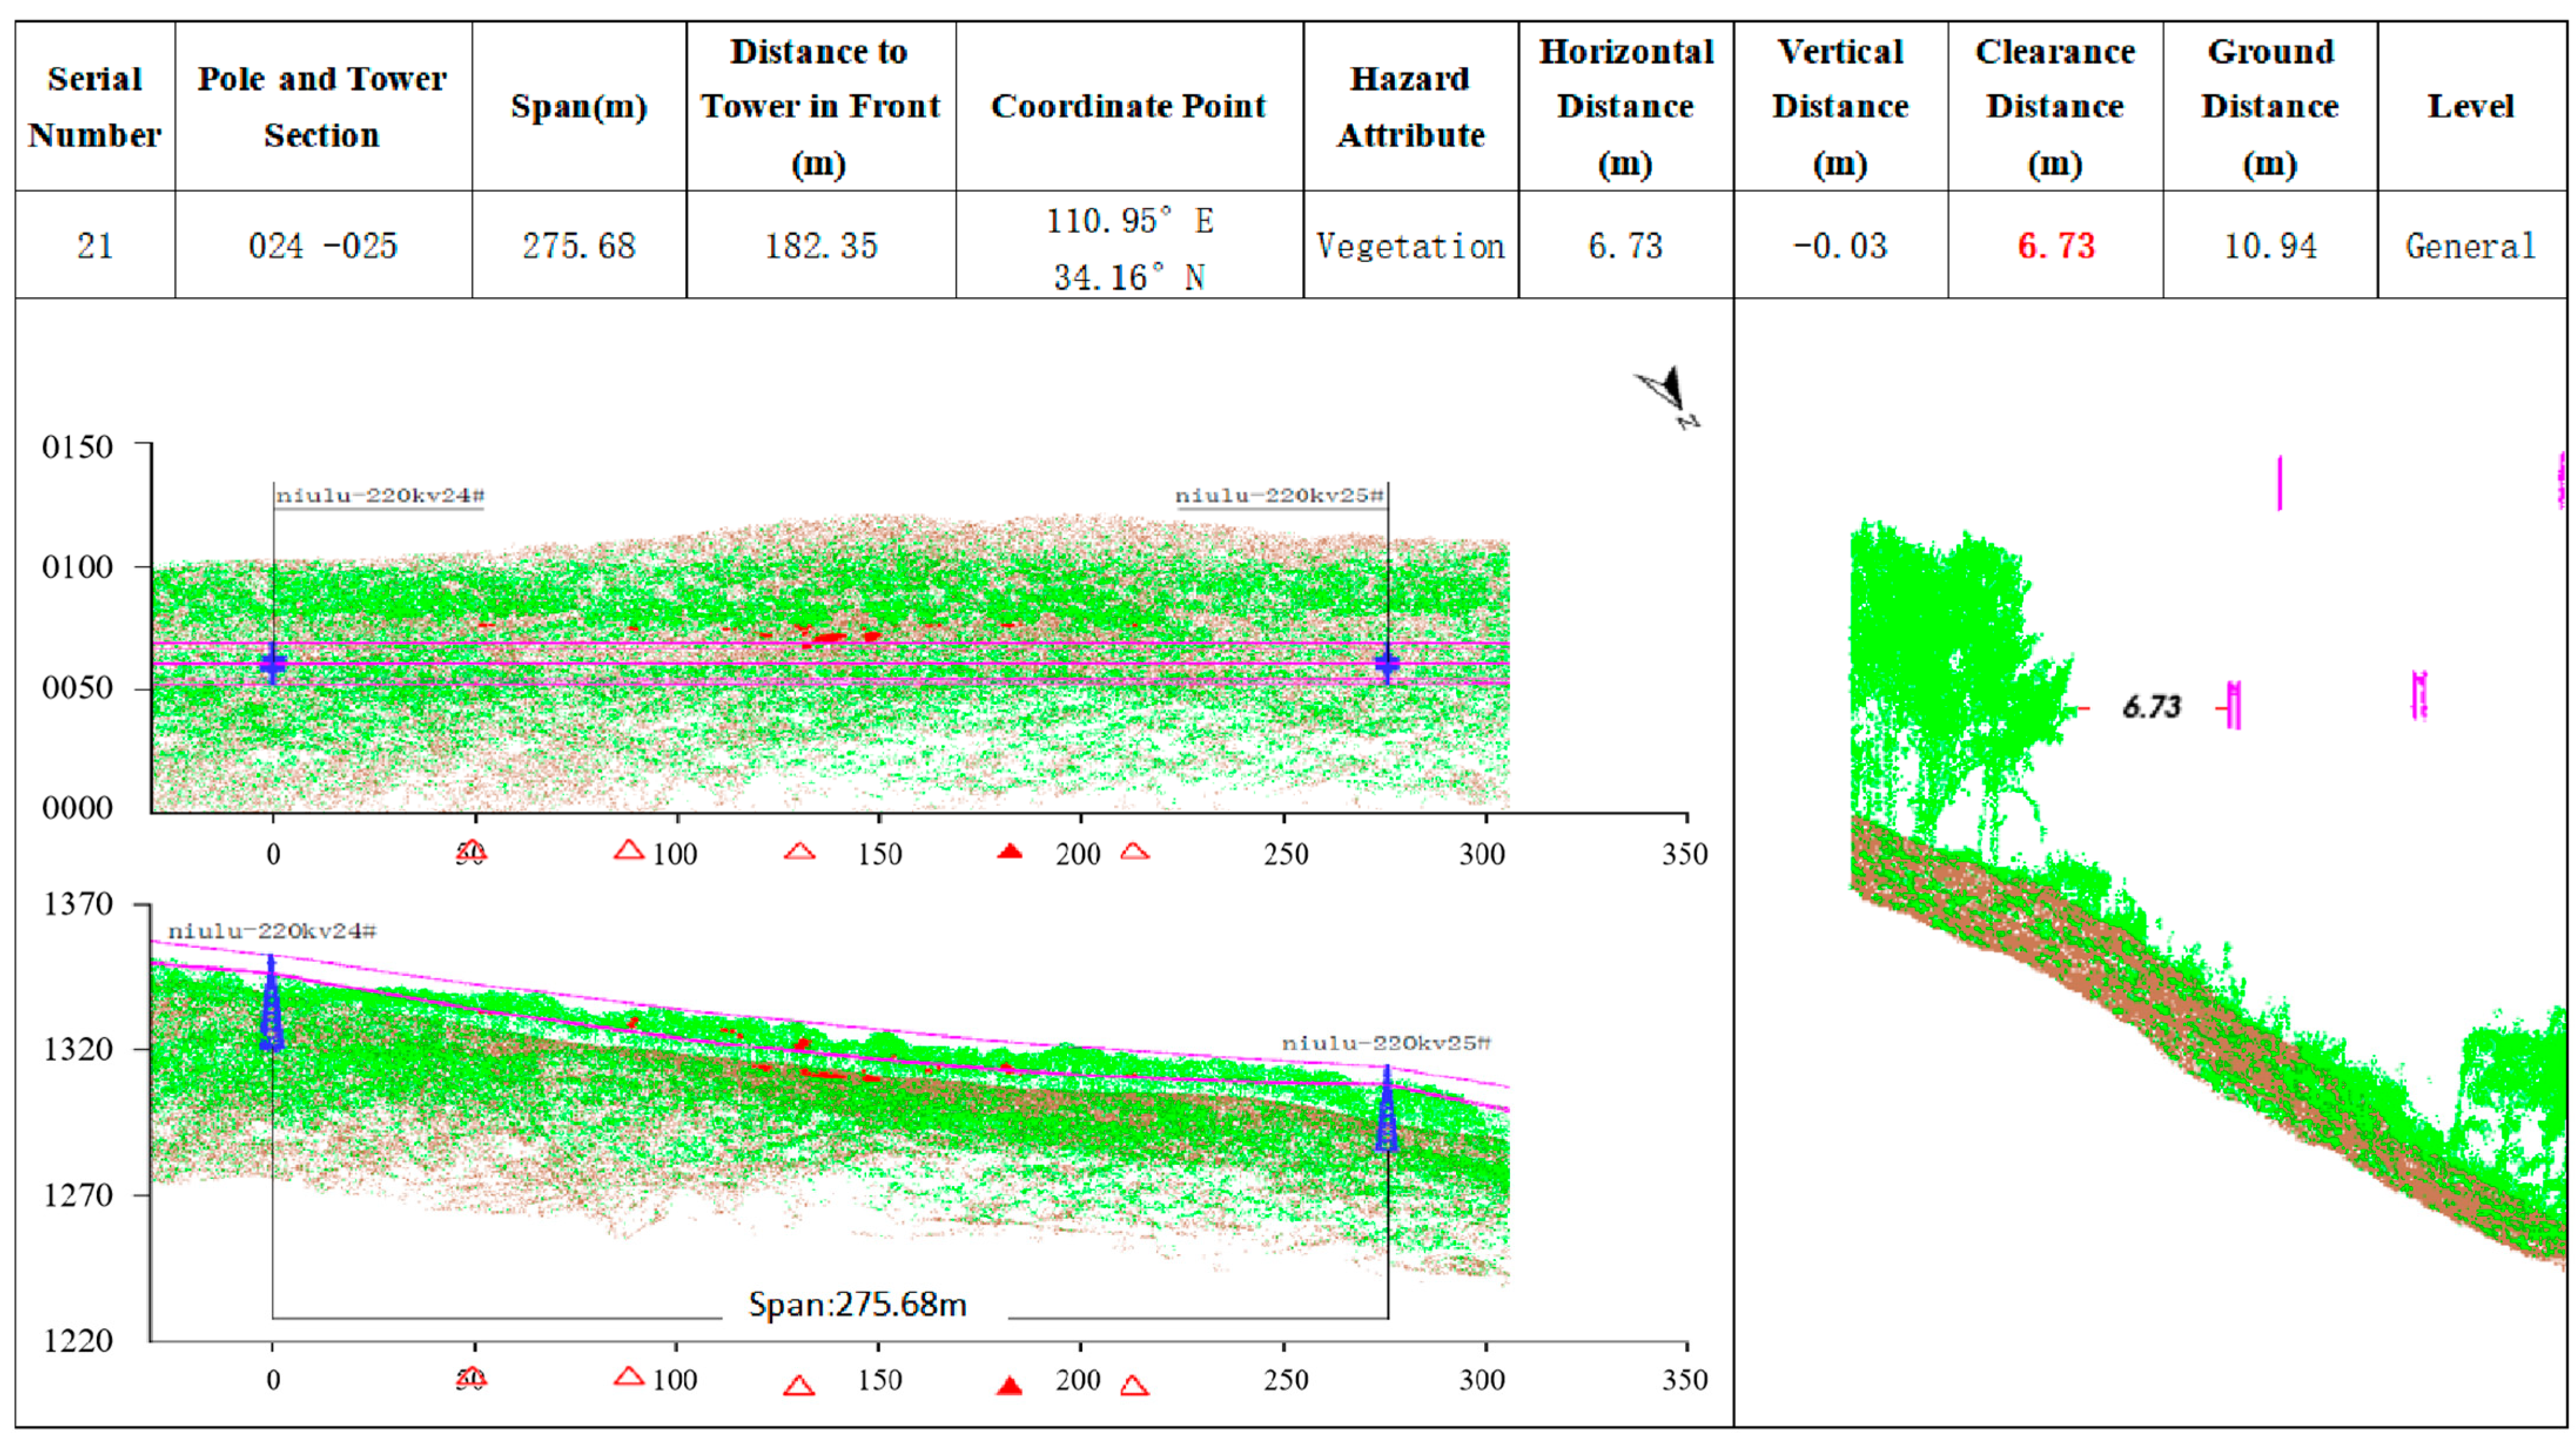Click the hollow triangle right of 200 in plan view
The image size is (2576, 1438).
coord(1134,851)
